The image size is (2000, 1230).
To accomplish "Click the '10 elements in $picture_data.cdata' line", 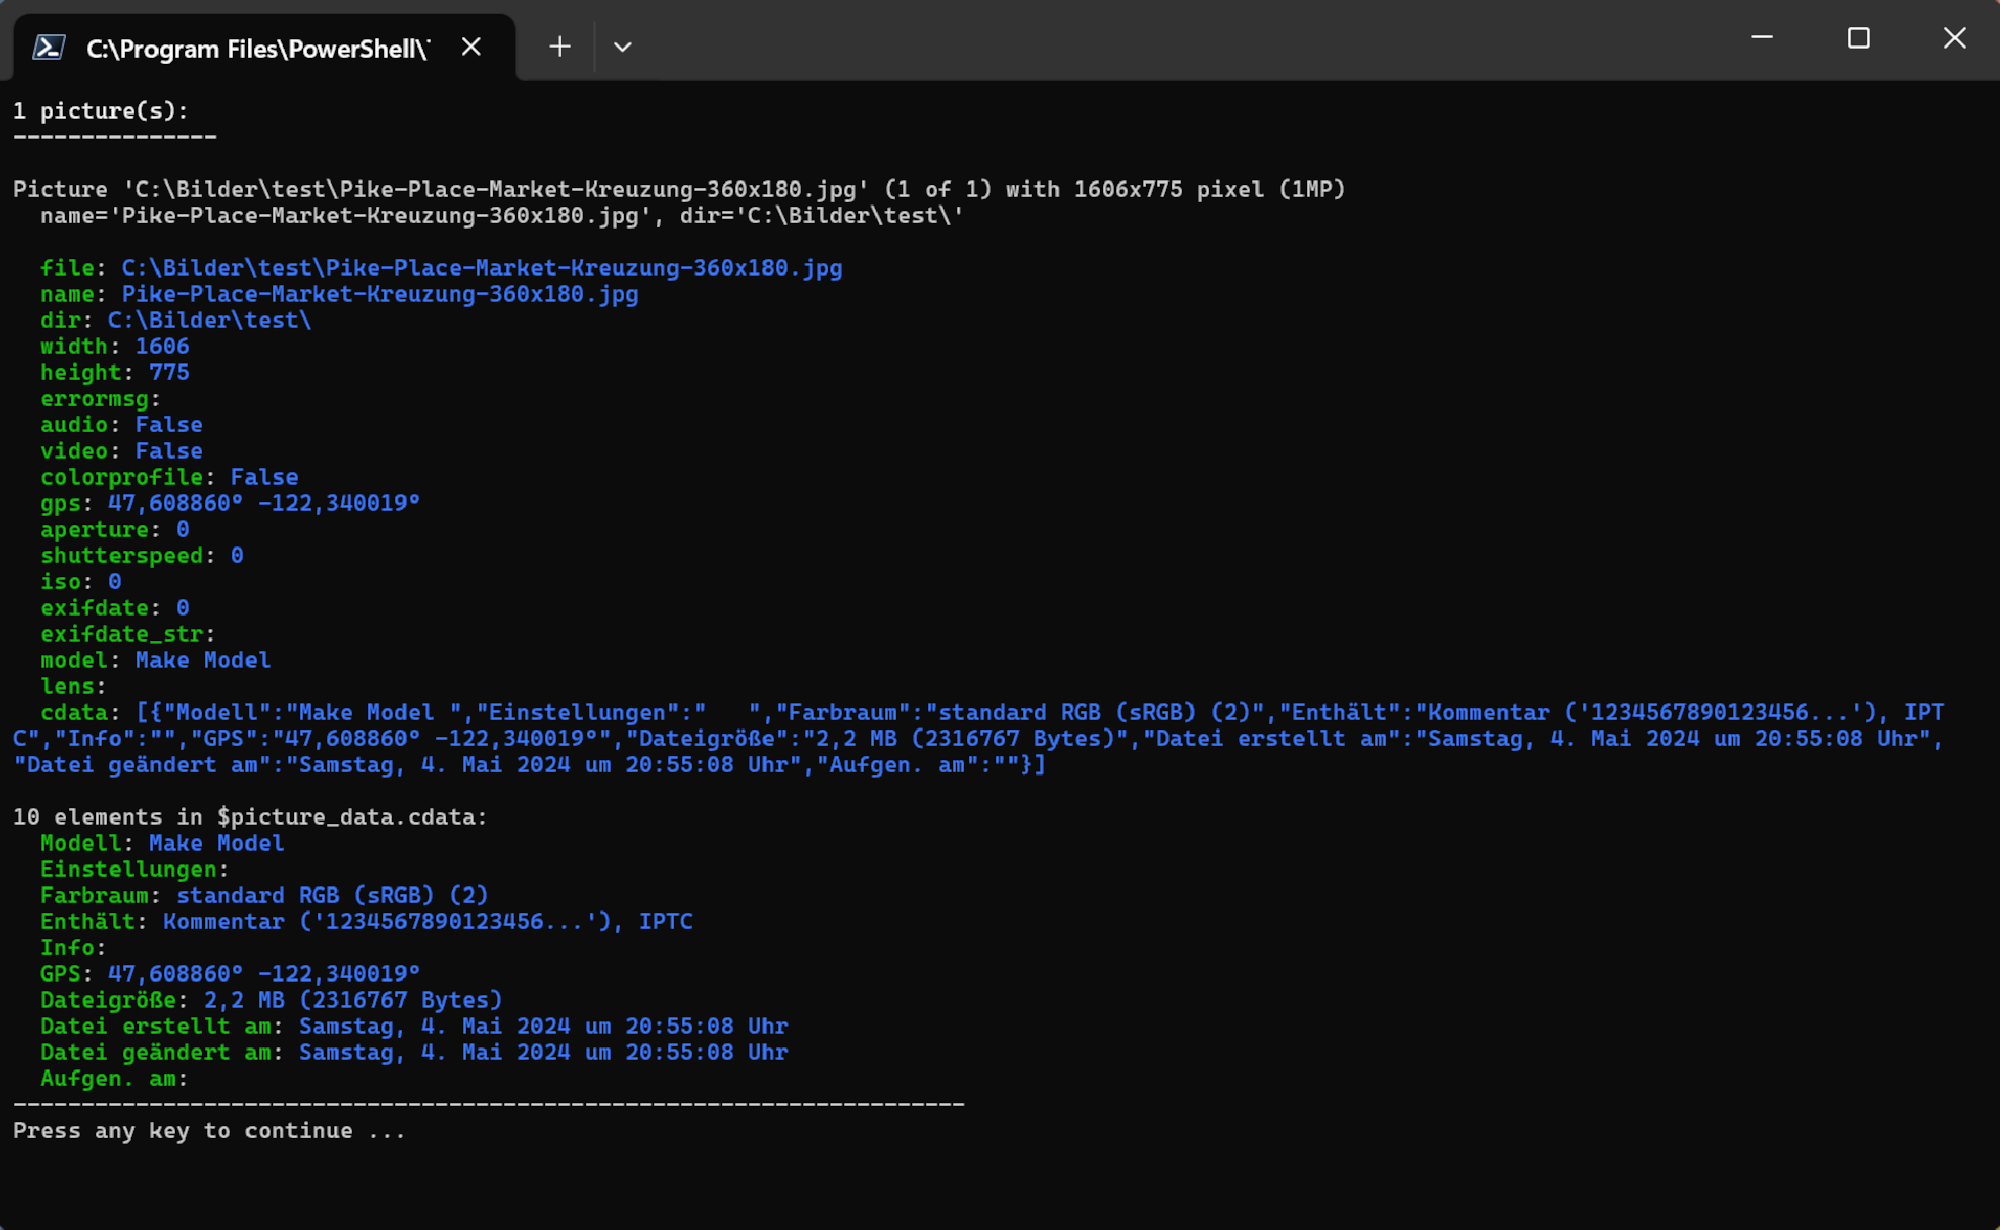I will tap(250, 817).
